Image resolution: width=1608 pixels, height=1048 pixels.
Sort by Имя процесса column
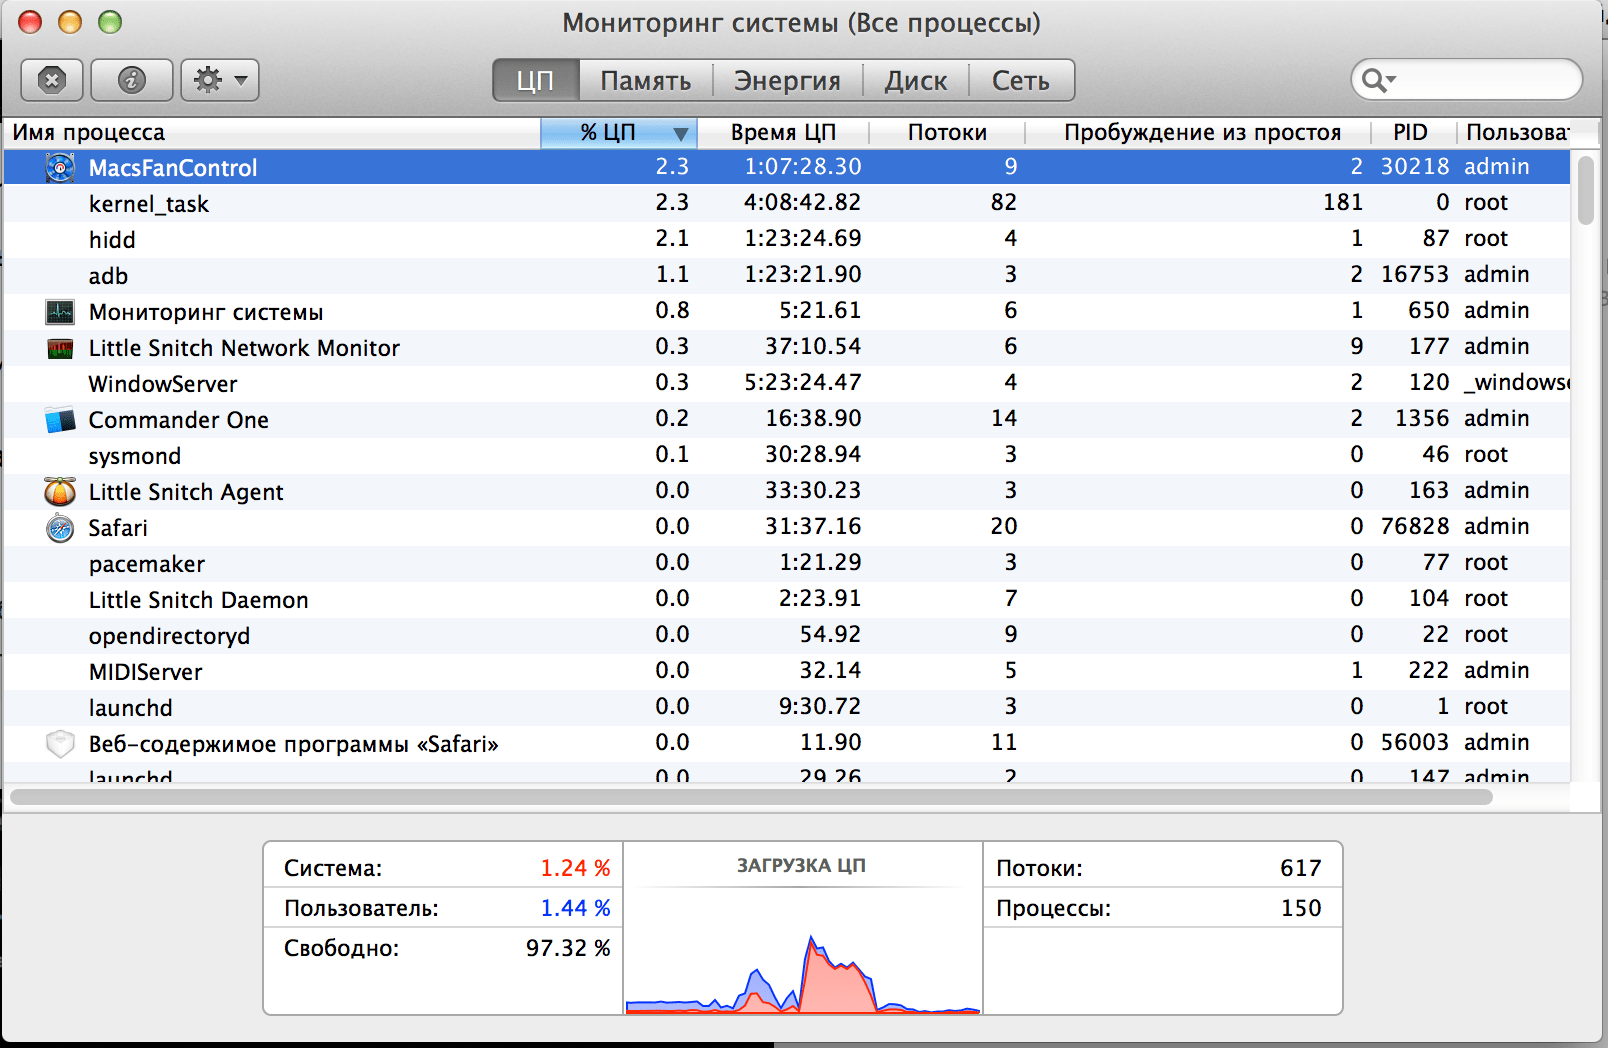[x=271, y=133]
